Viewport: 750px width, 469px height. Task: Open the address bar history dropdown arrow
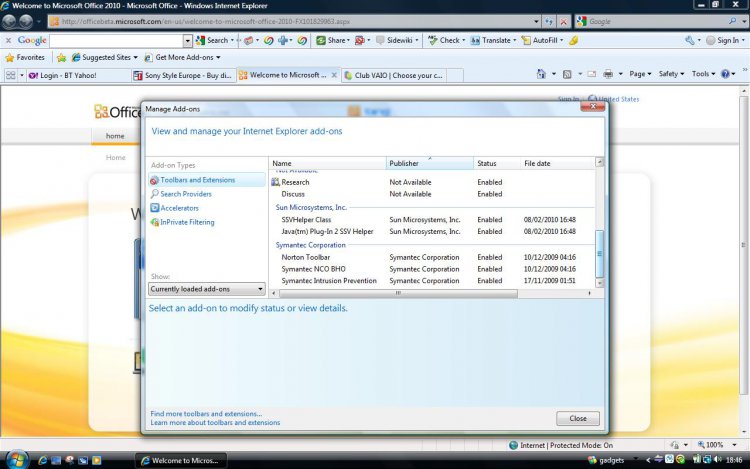coord(536,22)
